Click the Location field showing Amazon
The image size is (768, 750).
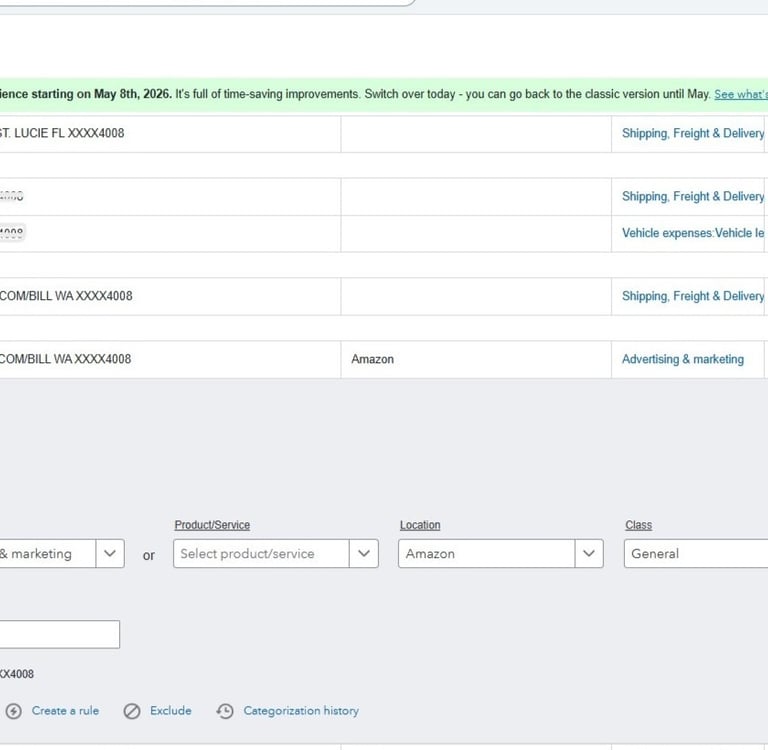[487, 554]
